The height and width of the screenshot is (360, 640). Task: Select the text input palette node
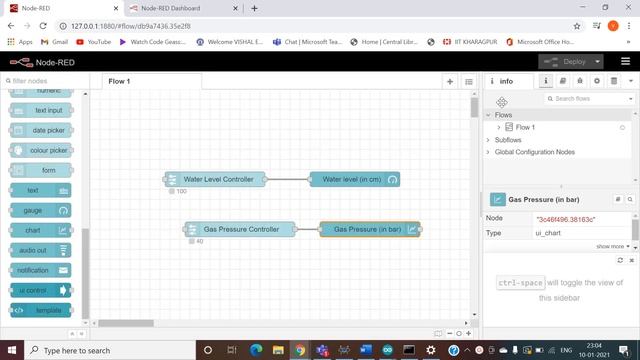(41, 110)
